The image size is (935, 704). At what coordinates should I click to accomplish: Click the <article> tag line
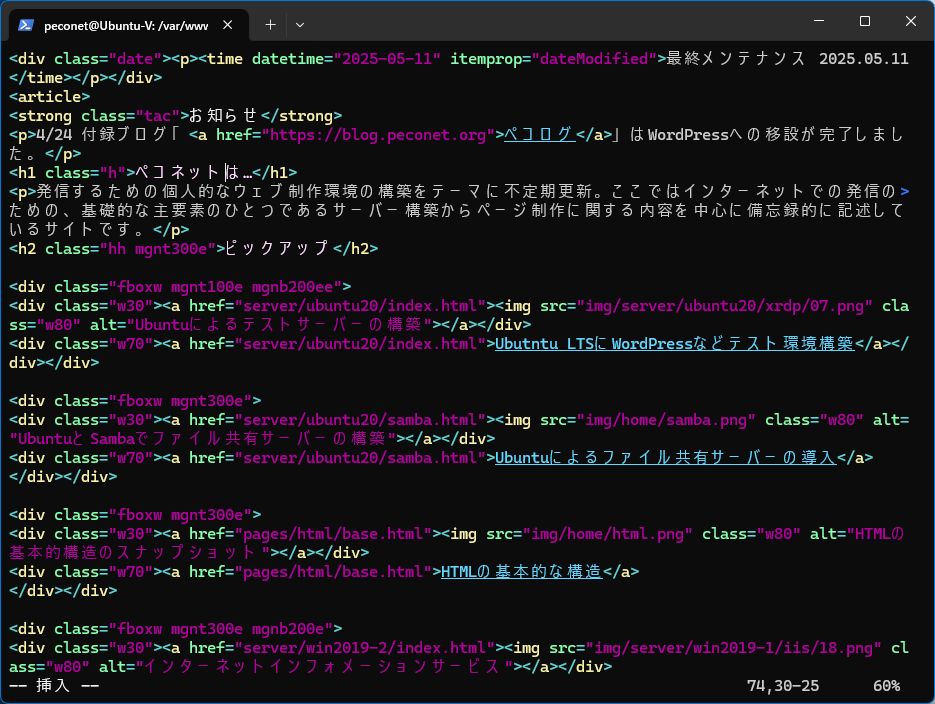[49, 97]
